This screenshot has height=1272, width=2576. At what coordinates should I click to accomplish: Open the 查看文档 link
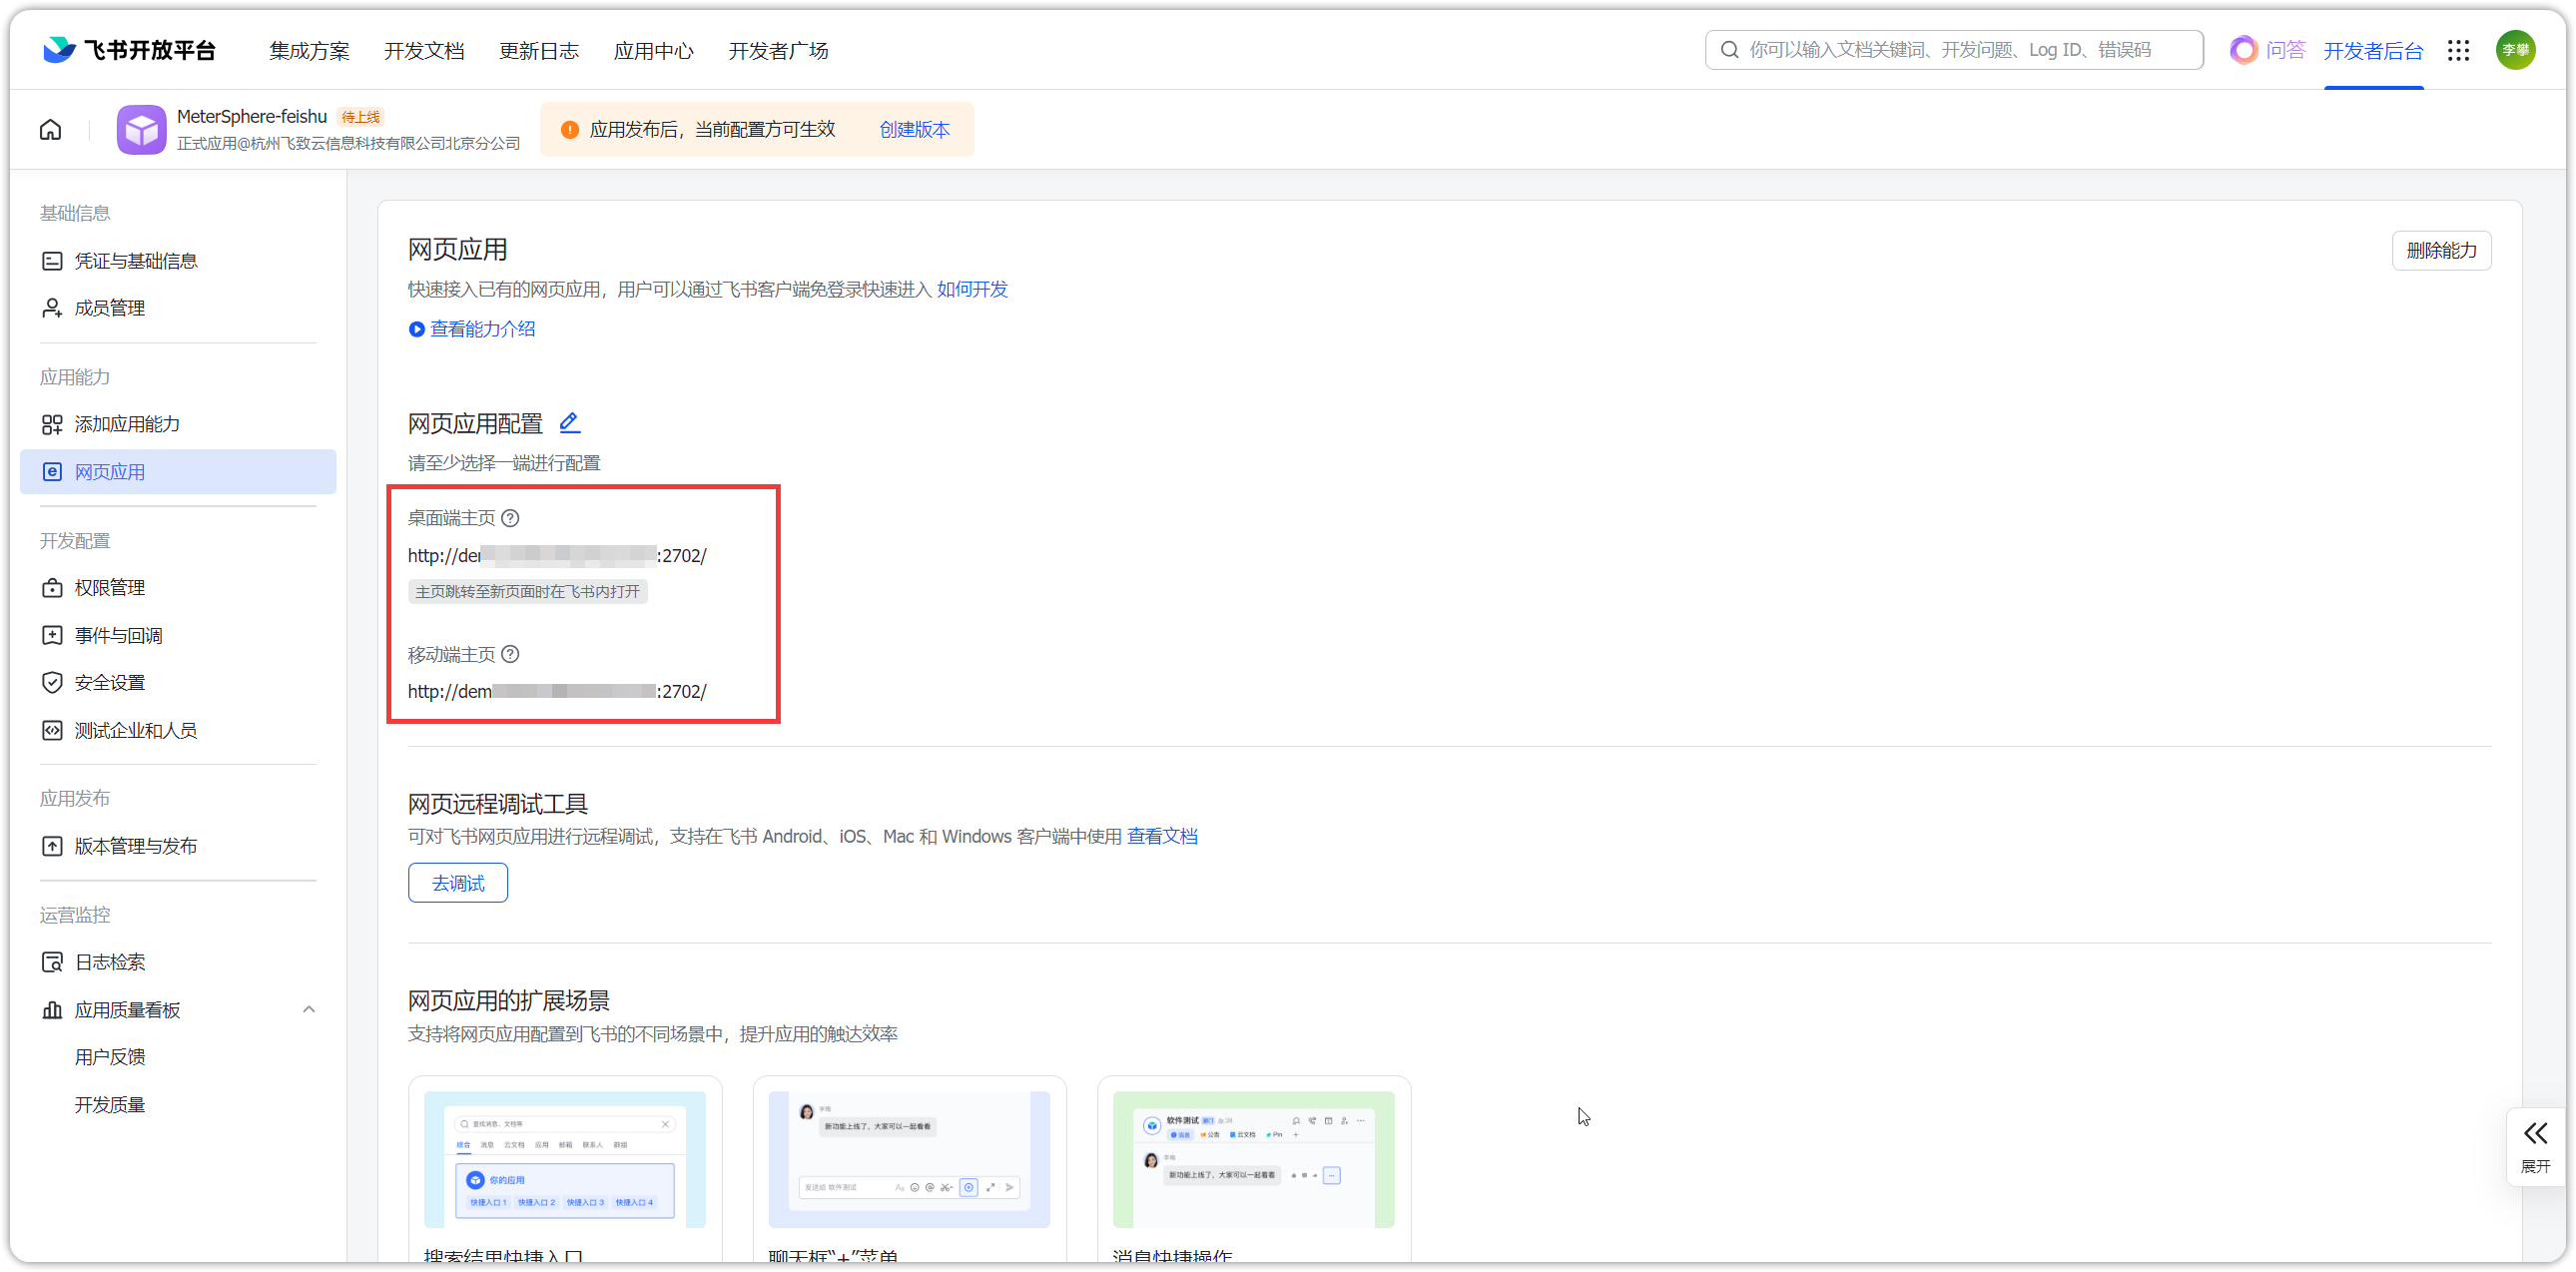click(1162, 836)
